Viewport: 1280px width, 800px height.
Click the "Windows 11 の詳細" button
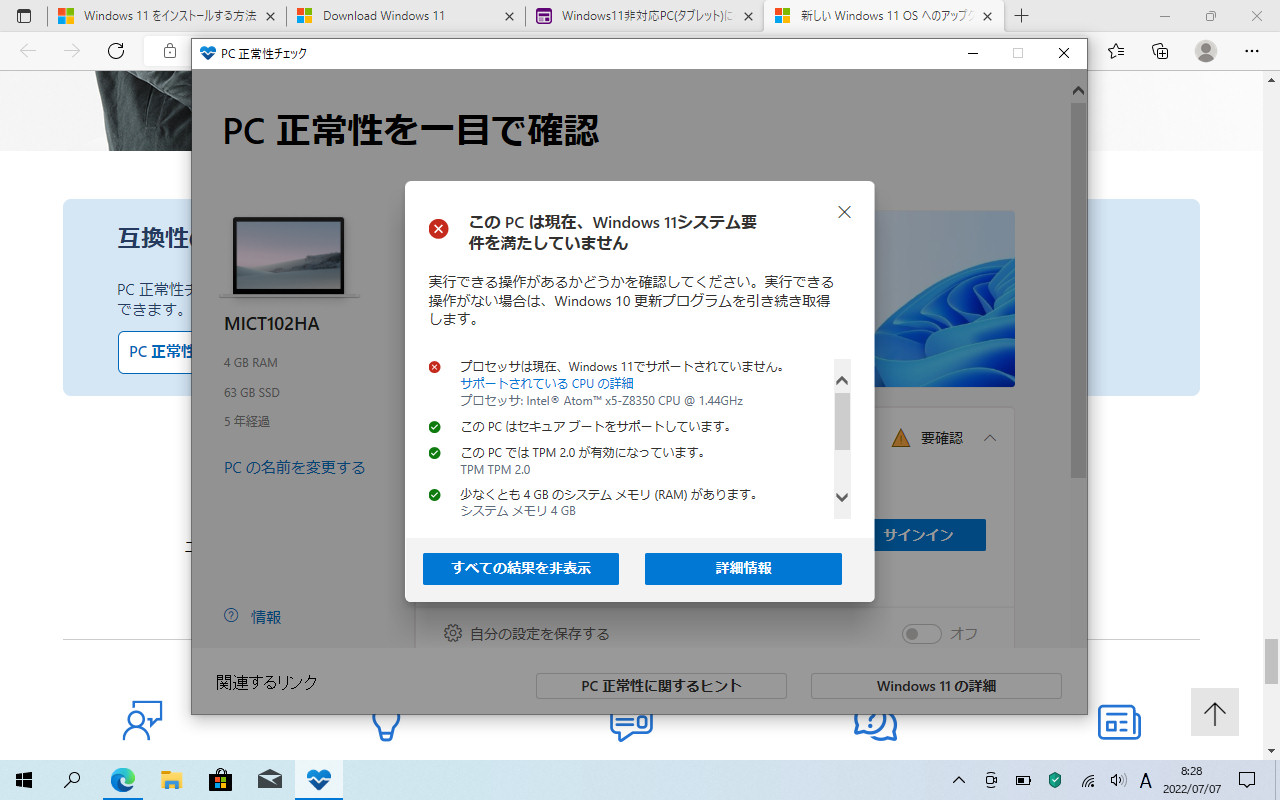click(936, 686)
